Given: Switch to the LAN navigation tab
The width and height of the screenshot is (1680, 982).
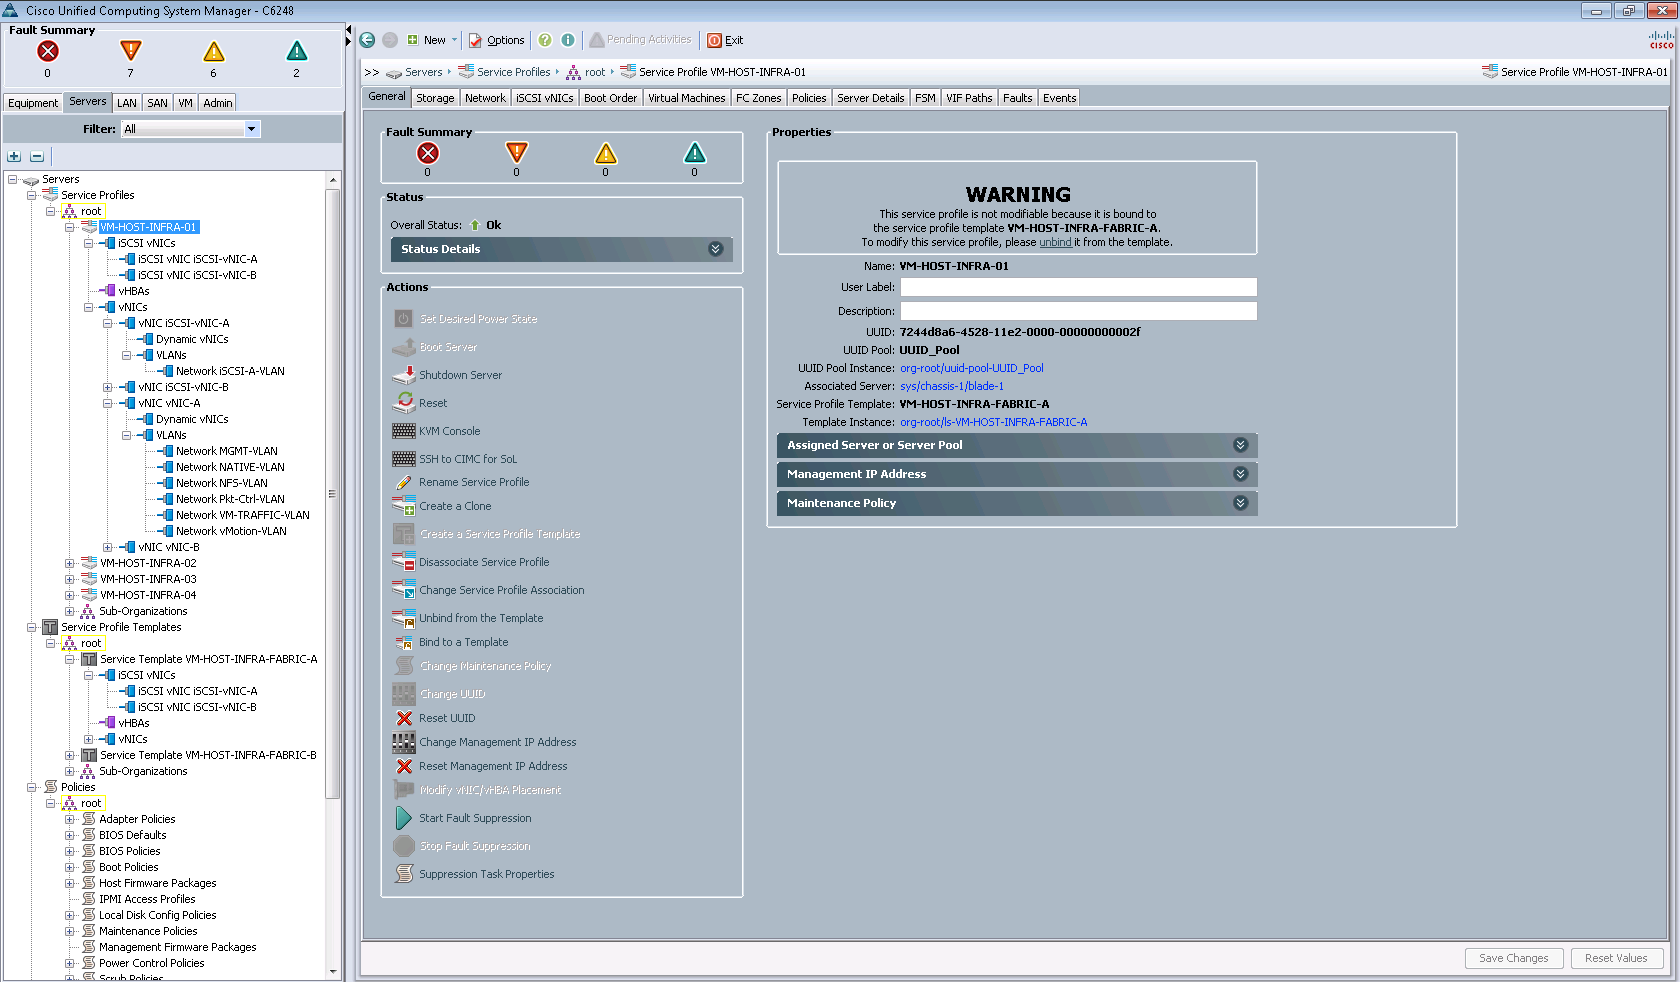Looking at the screenshot, I should pyautogui.click(x=127, y=103).
